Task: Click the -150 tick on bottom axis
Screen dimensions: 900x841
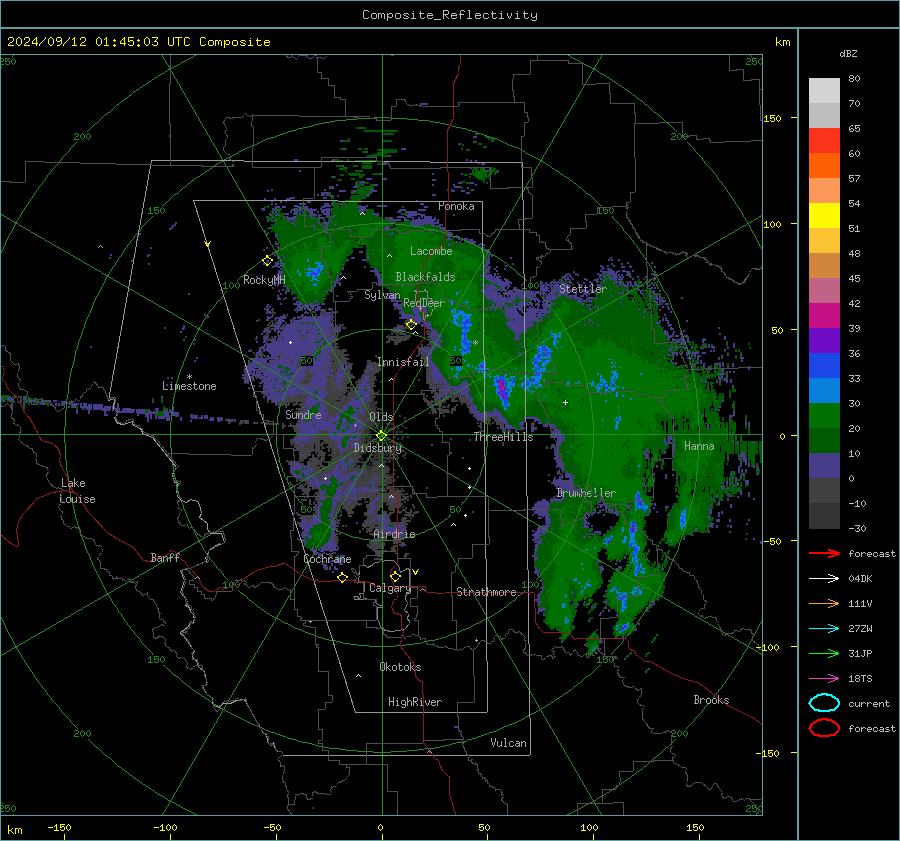Action: [59, 827]
